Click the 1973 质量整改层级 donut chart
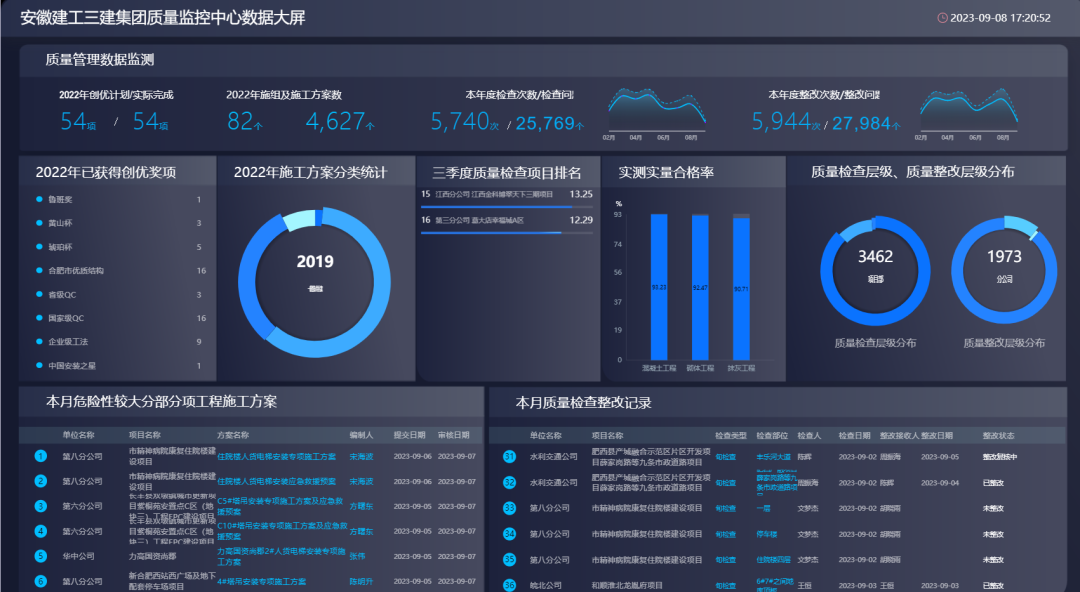The width and height of the screenshot is (1080, 592). tap(1004, 264)
